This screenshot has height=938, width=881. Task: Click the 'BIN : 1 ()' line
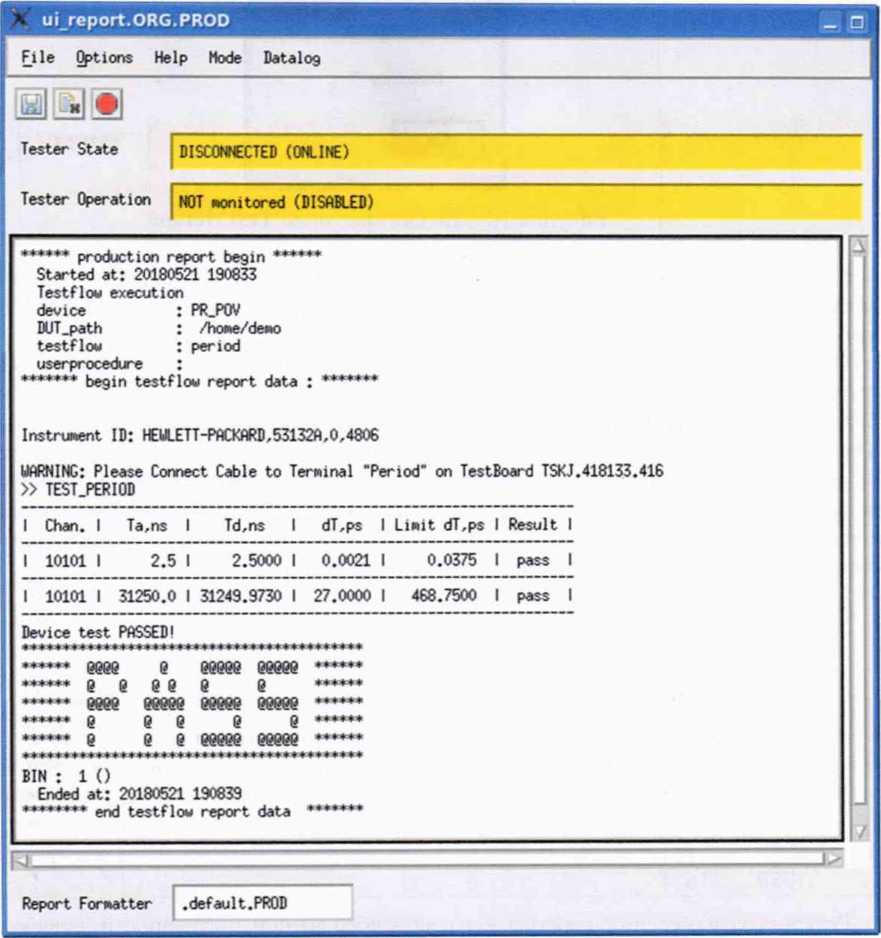click(66, 776)
